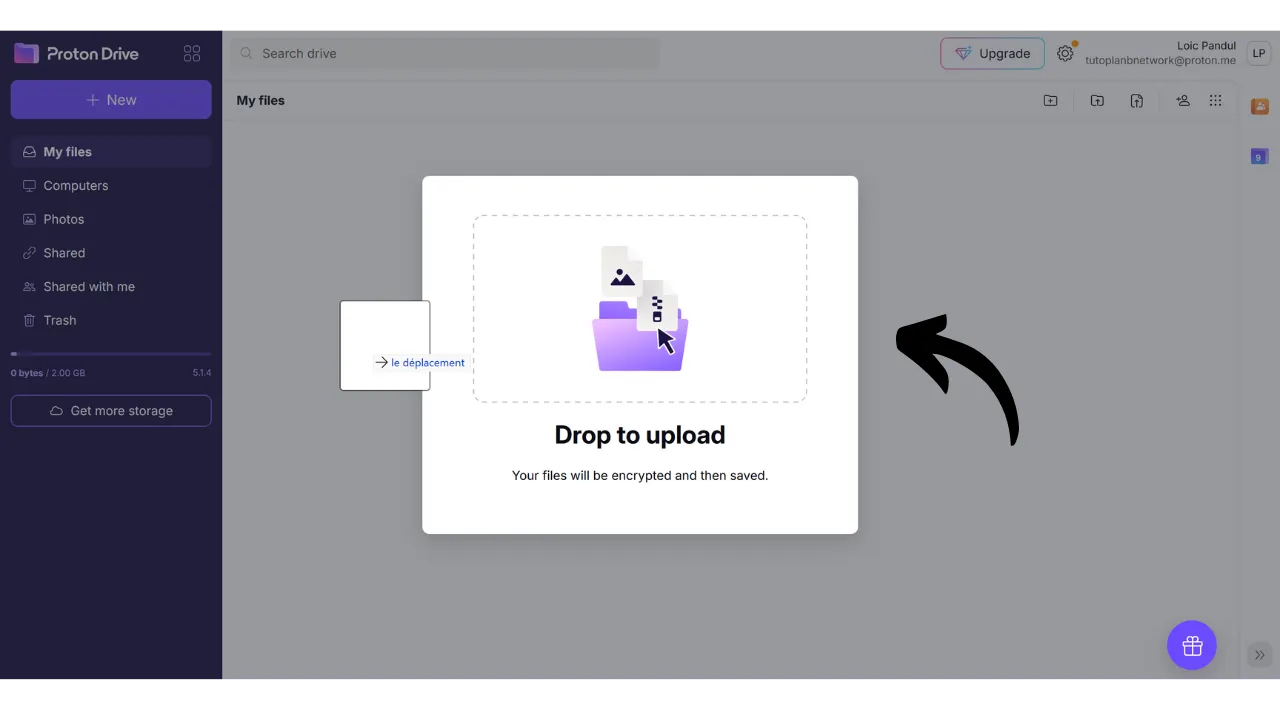1280x710 pixels.
Task: Open the Trash folder
Action: click(x=111, y=320)
